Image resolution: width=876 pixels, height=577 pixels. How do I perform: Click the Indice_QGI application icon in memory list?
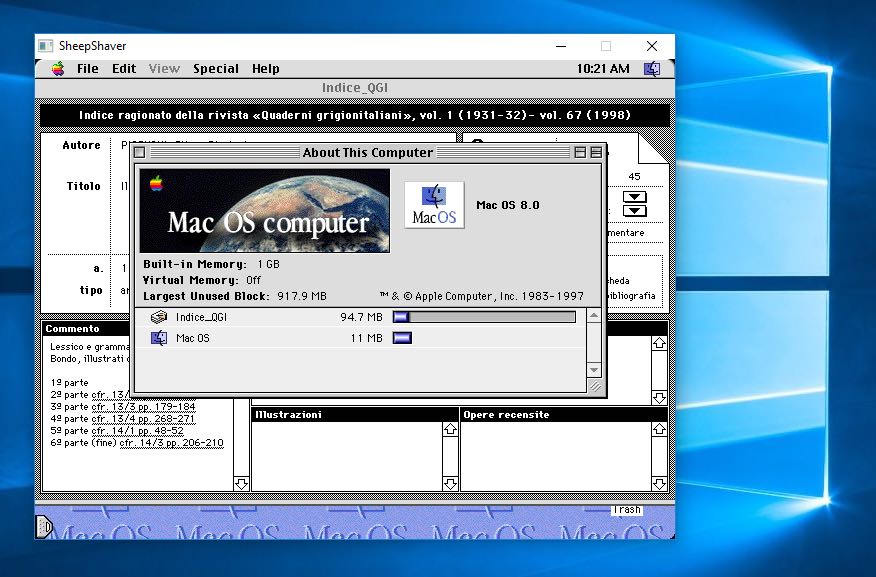[159, 317]
